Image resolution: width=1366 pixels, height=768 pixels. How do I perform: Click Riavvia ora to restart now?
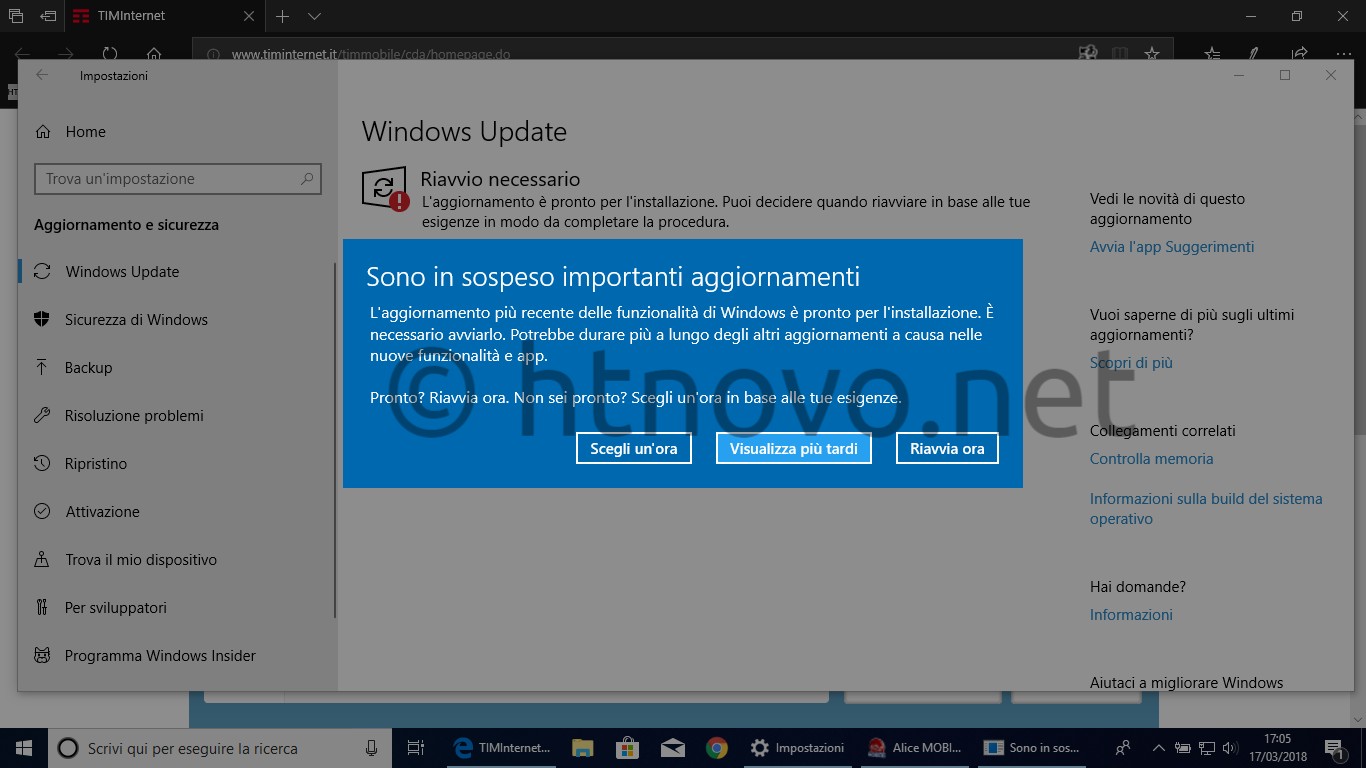[946, 448]
